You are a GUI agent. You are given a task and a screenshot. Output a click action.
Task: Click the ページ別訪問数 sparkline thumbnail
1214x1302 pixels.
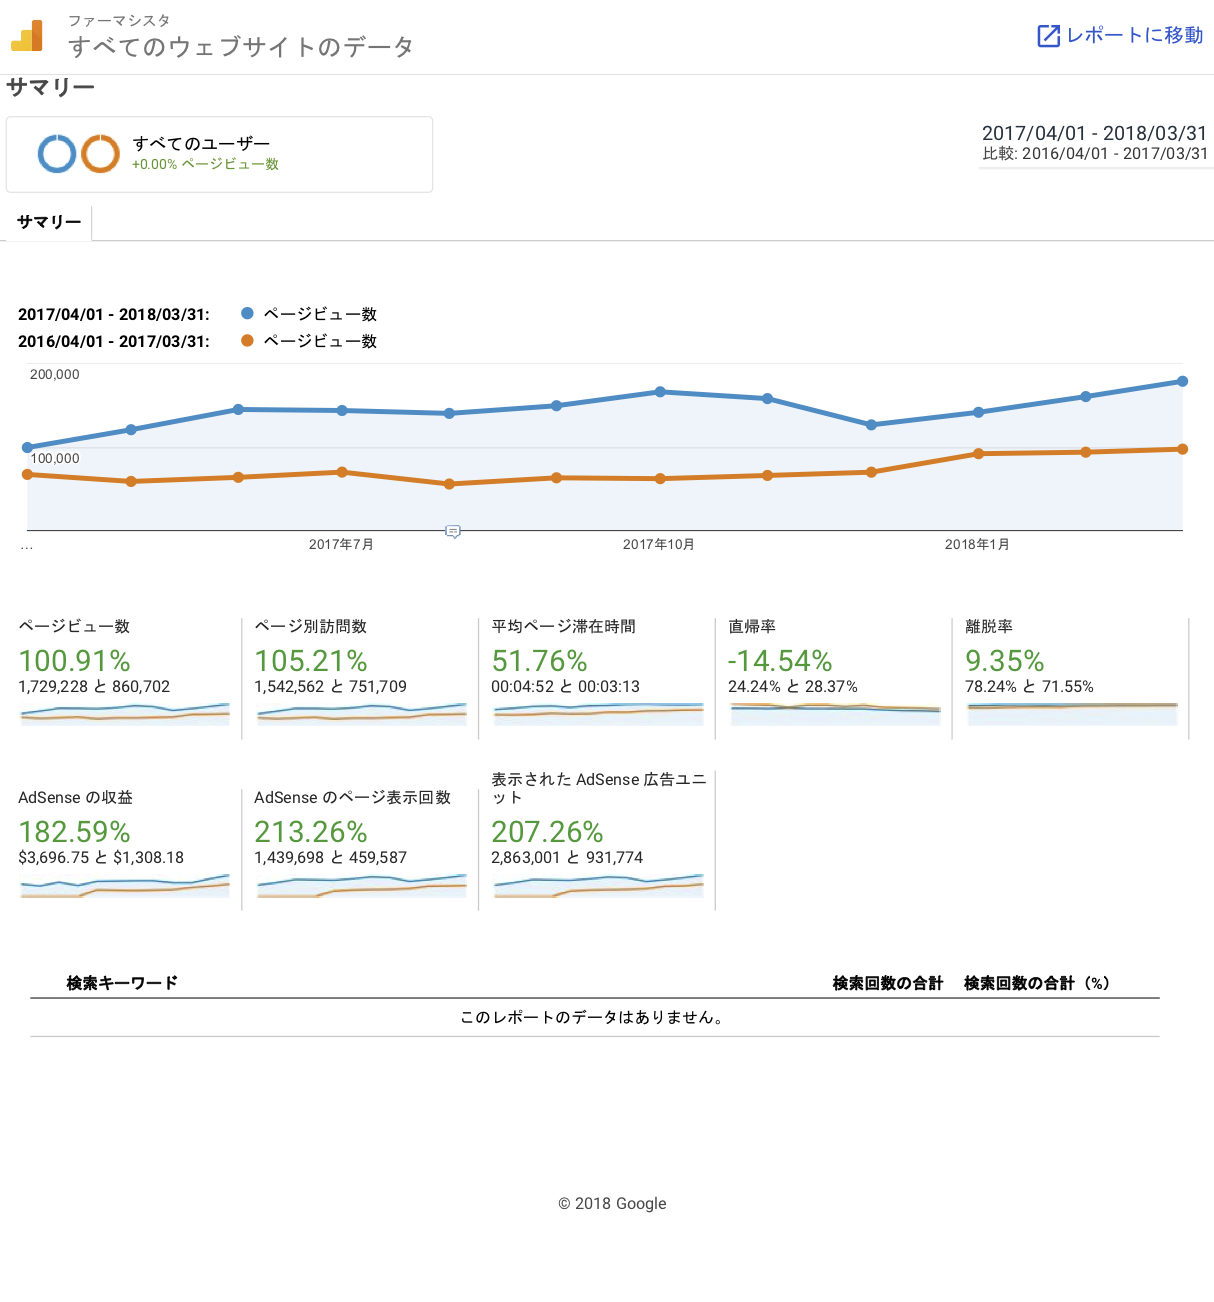click(x=362, y=713)
